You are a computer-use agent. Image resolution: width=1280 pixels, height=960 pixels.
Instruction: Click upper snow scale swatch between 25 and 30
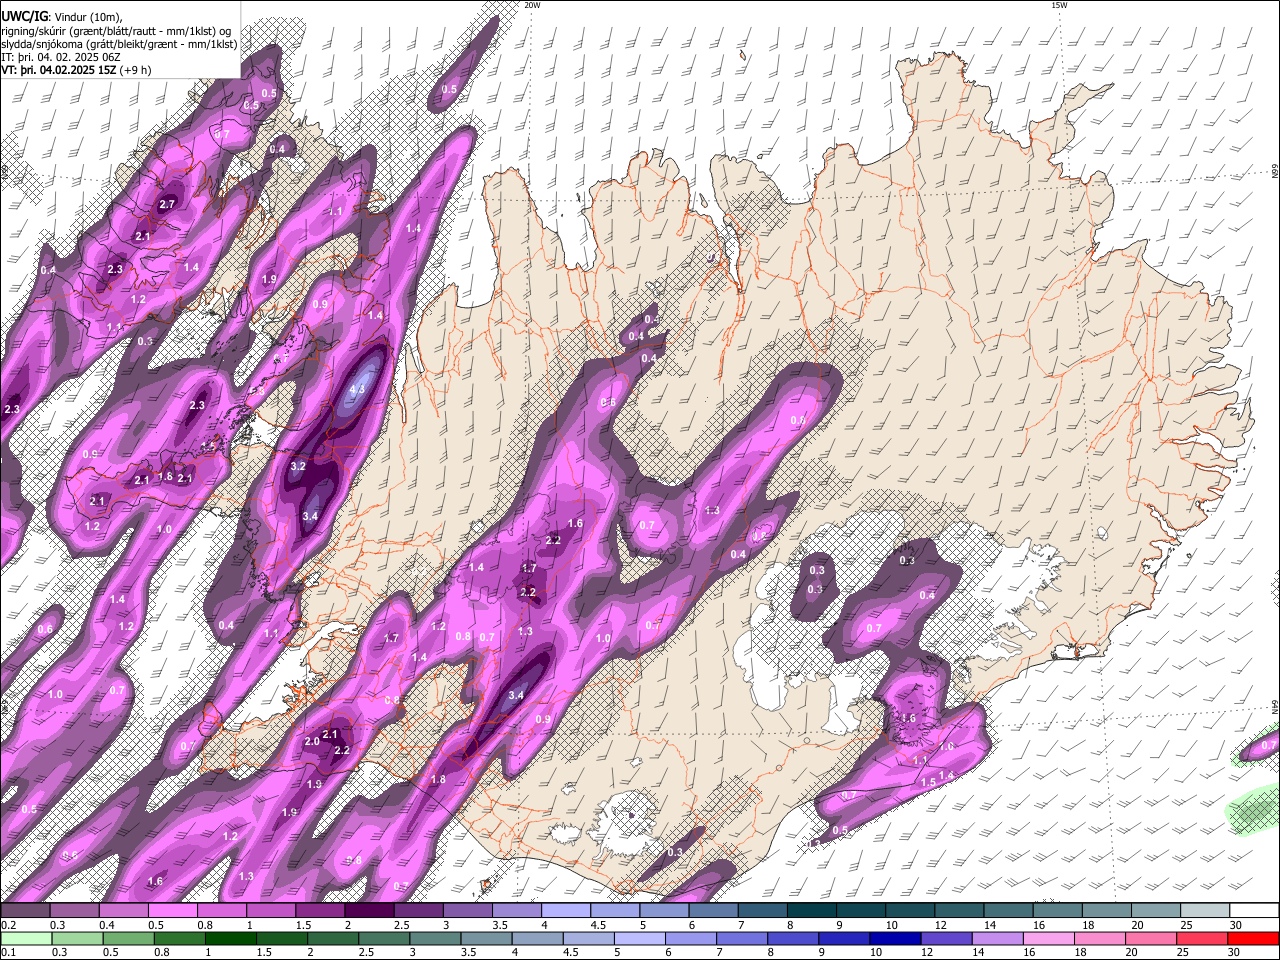click(x=1206, y=911)
